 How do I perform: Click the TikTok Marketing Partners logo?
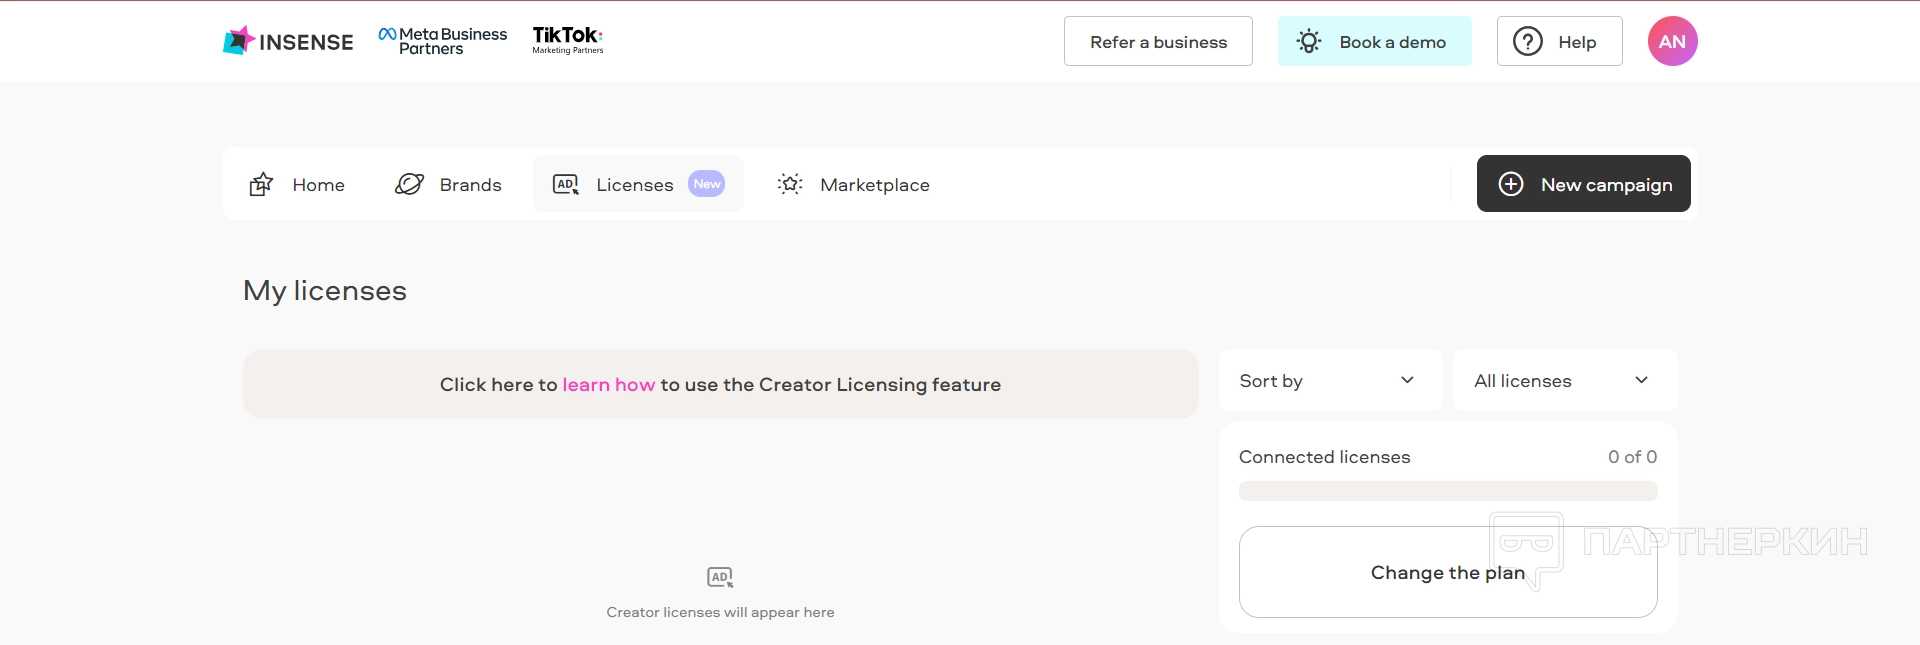pos(567,40)
